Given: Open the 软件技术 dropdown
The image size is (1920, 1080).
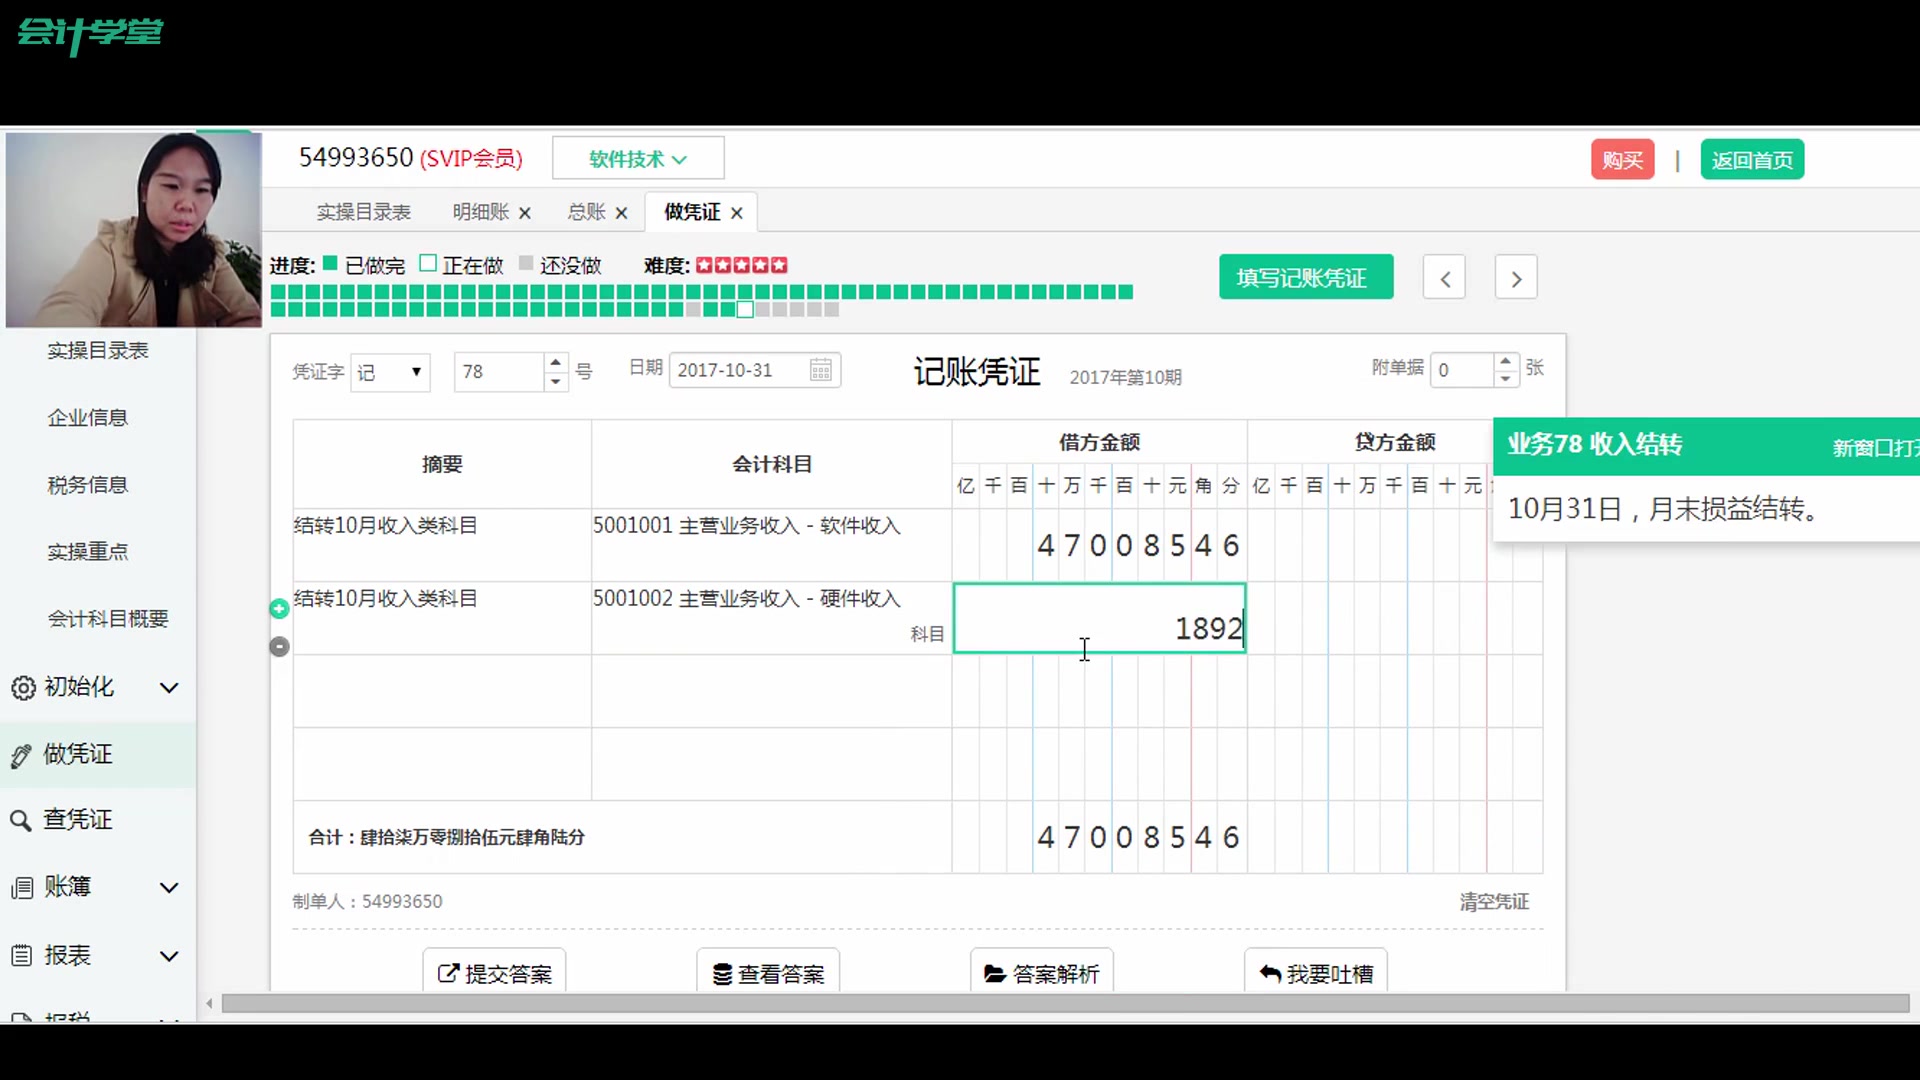Looking at the screenshot, I should [x=638, y=159].
